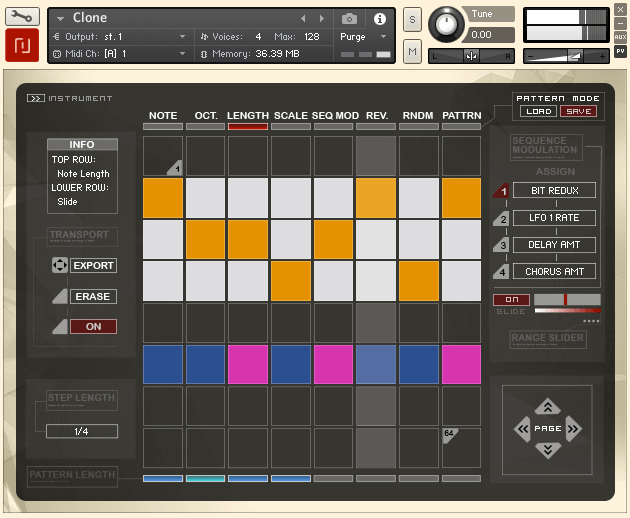This screenshot has height=518, width=630.
Task: Click the drag icon beside EXPORT
Action: click(59, 266)
